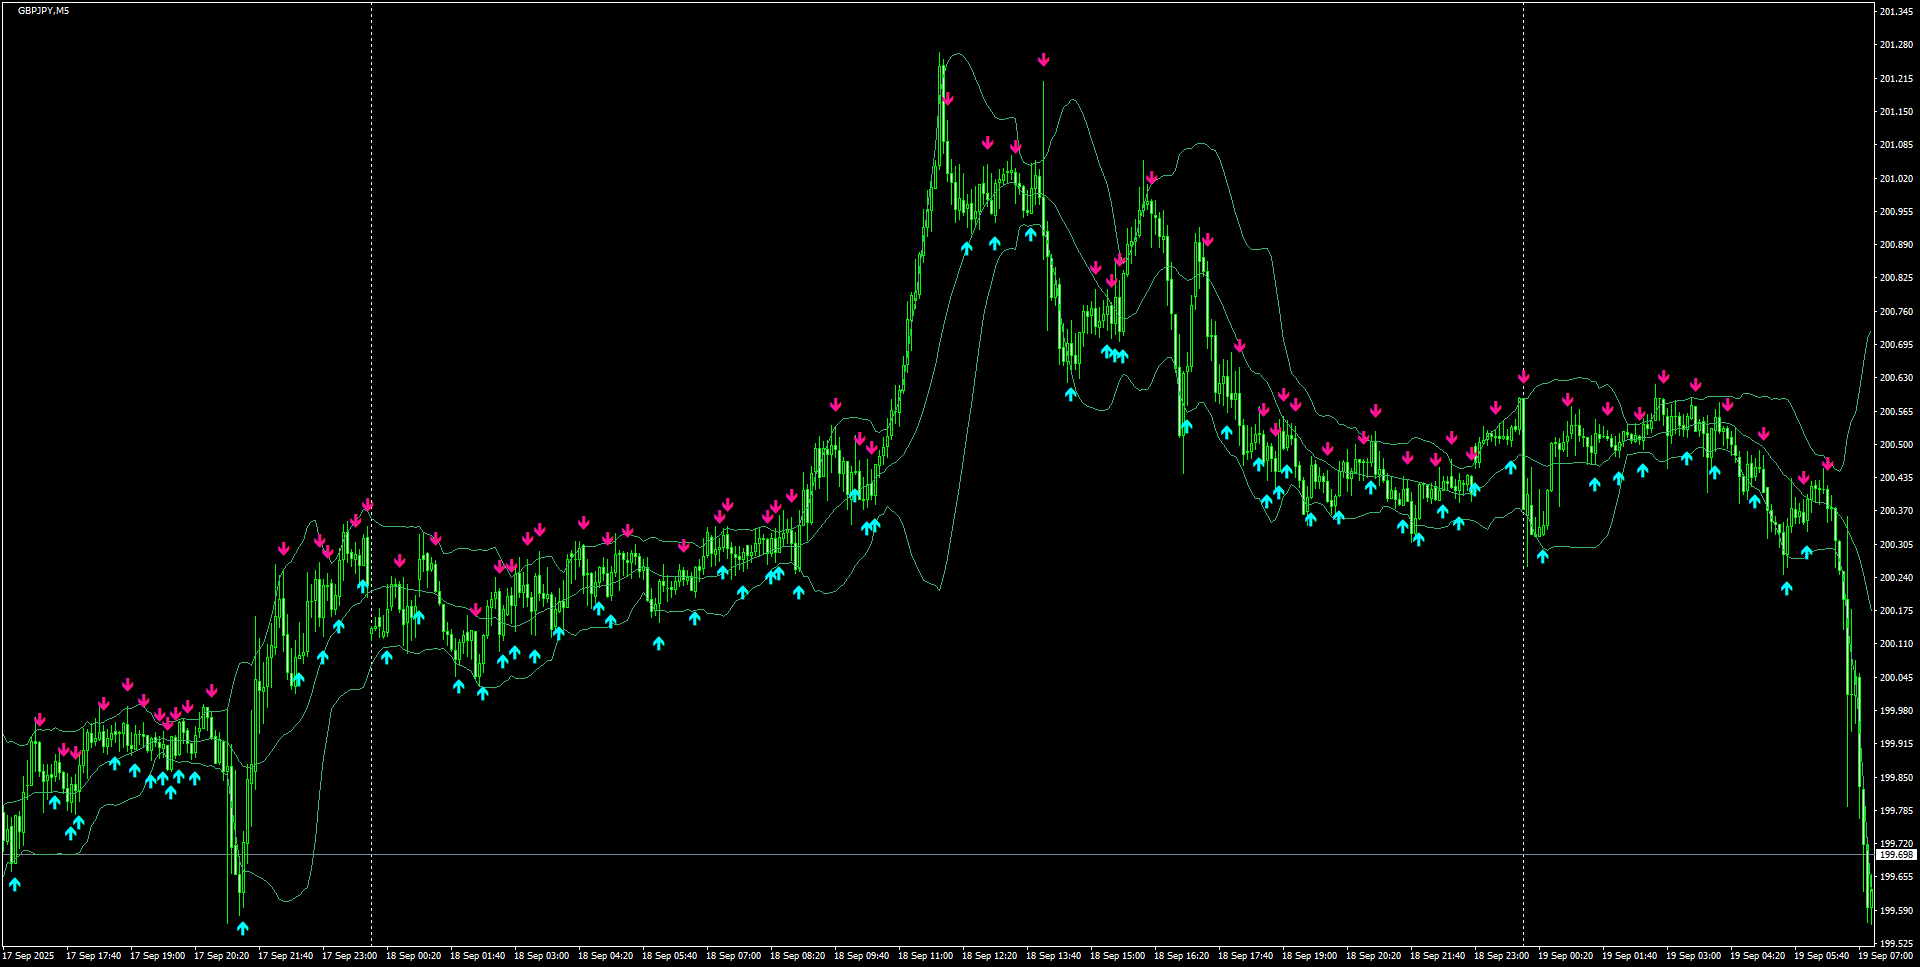Click the 200.045 price axis label
The image size is (1920, 967).
[x=1896, y=678]
